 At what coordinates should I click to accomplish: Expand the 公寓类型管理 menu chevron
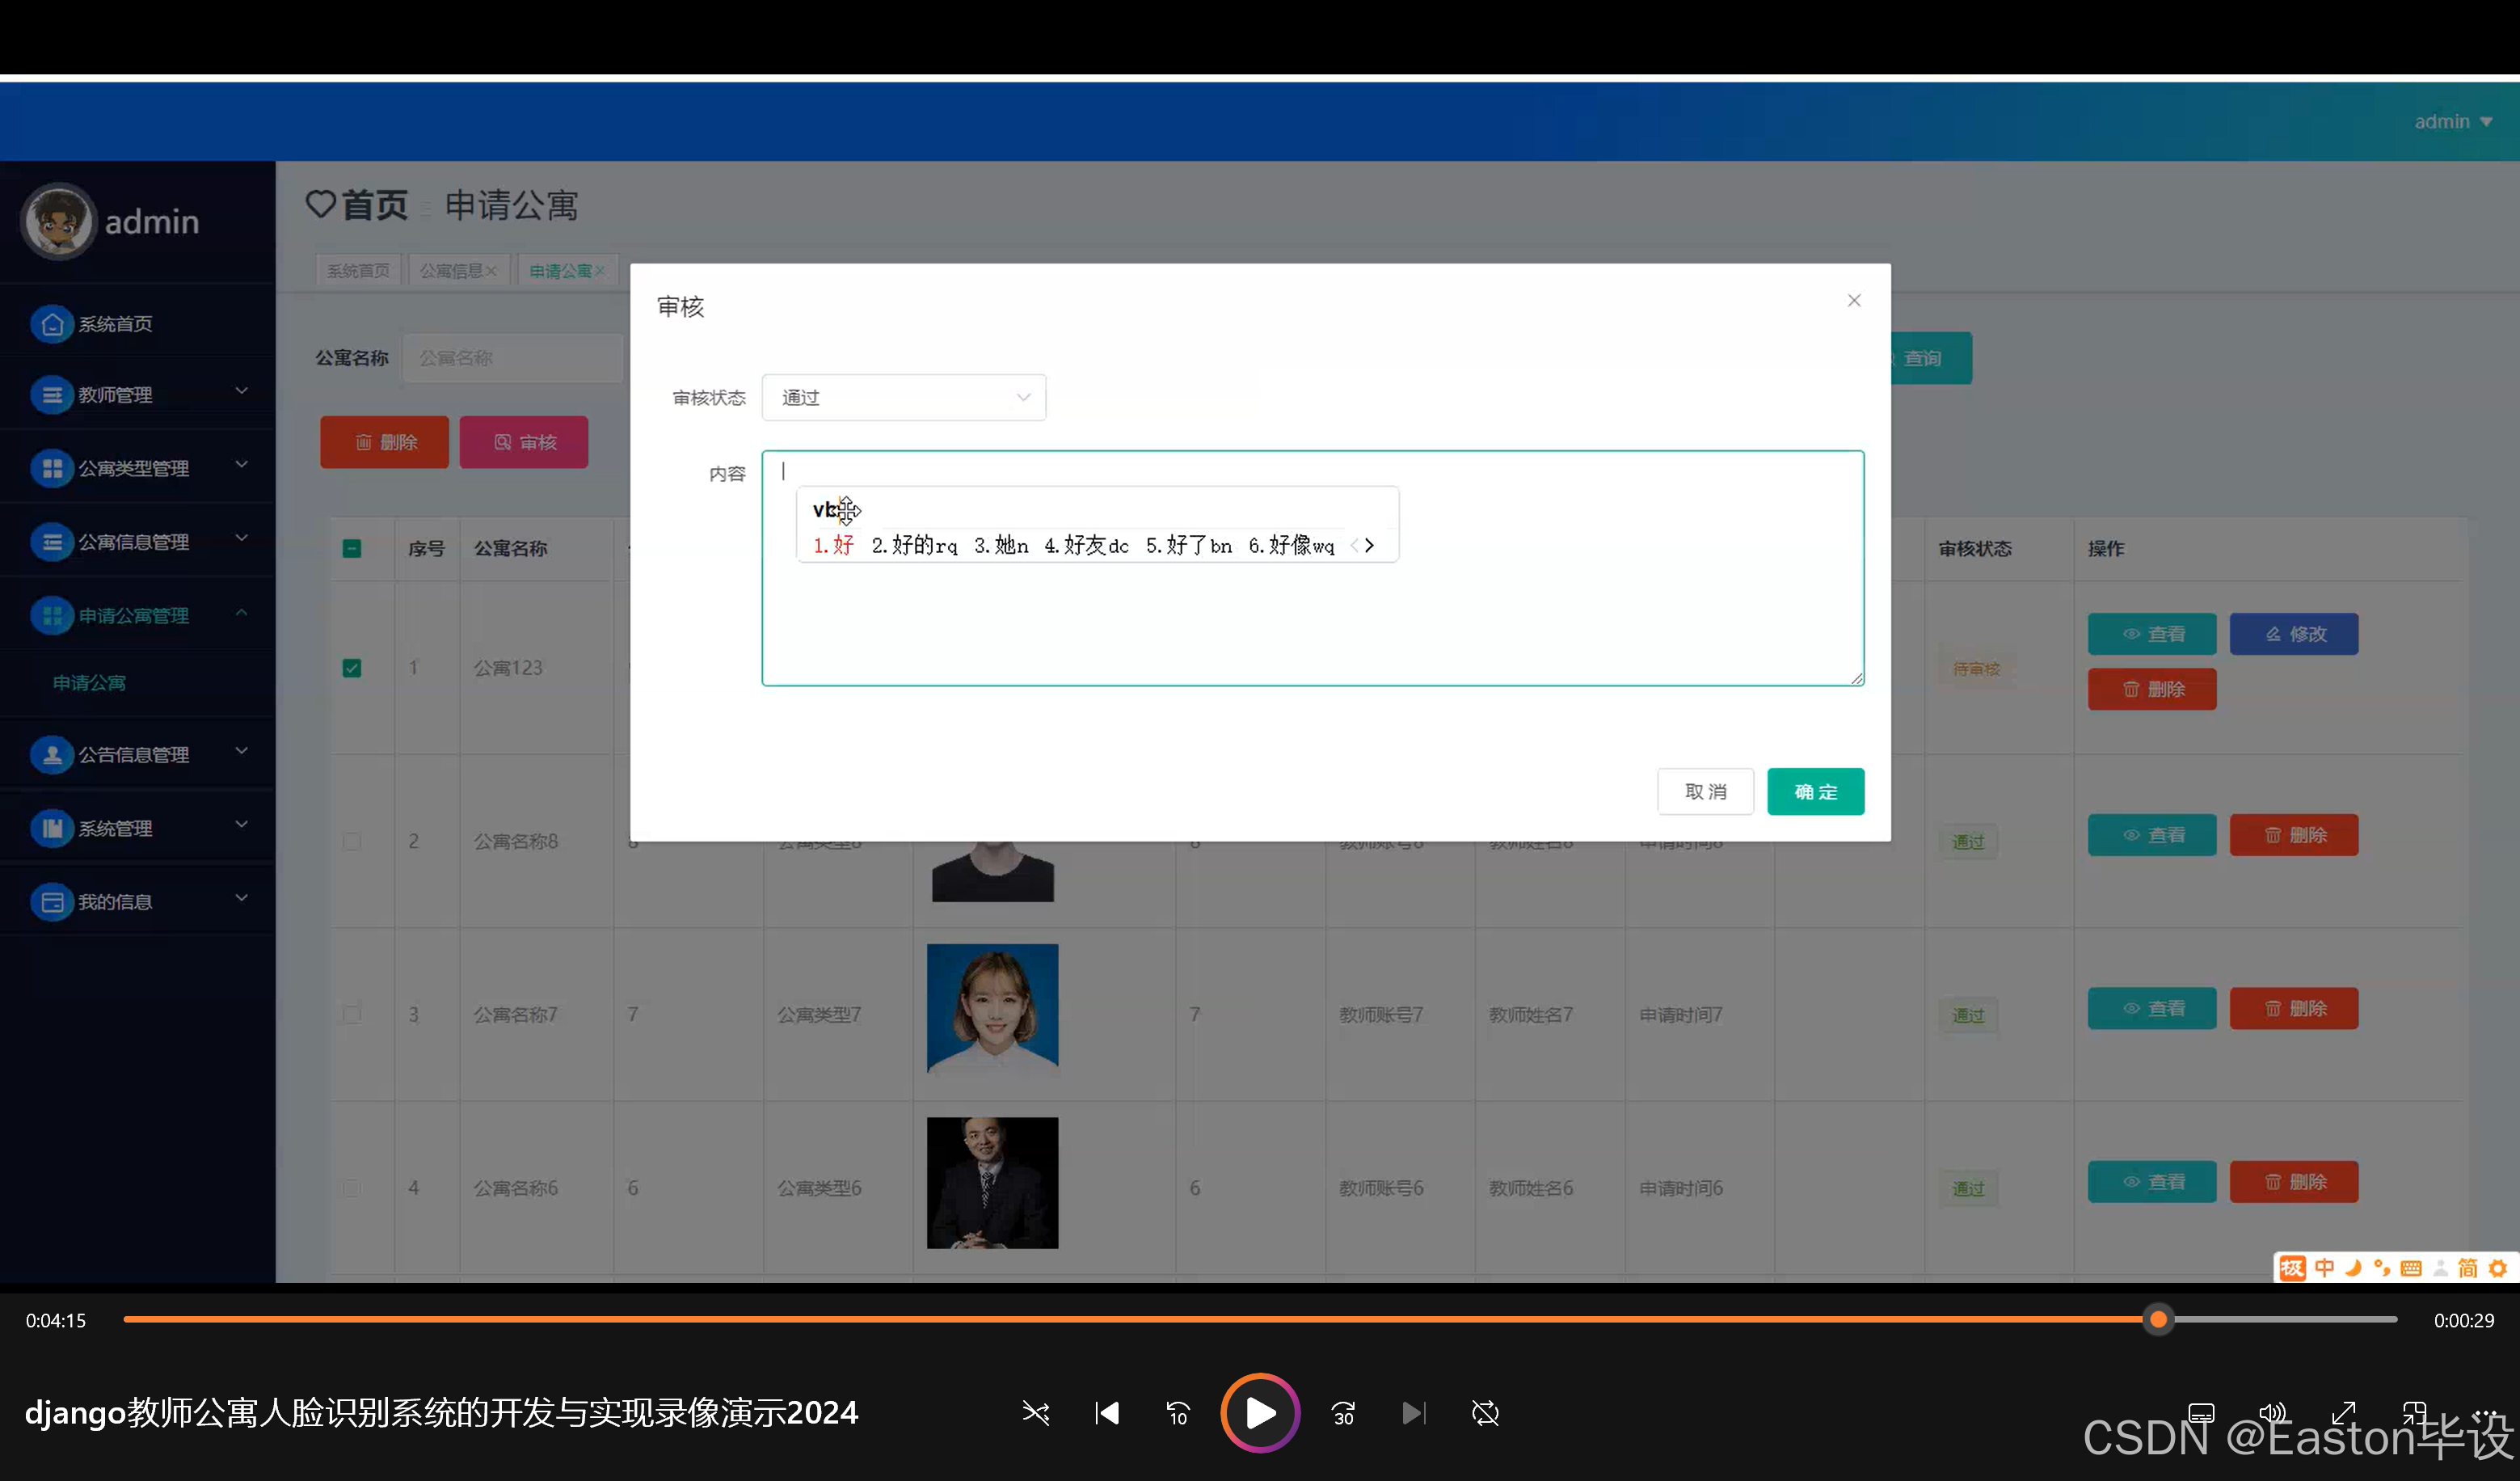[241, 464]
